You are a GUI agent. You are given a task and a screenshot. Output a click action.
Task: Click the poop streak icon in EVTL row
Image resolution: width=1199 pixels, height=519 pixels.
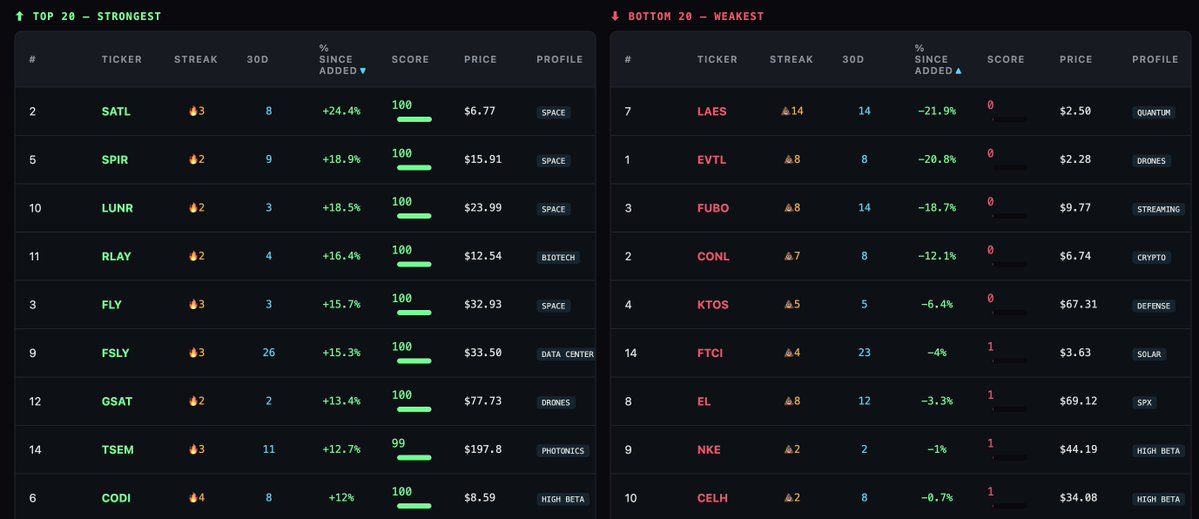coord(788,159)
